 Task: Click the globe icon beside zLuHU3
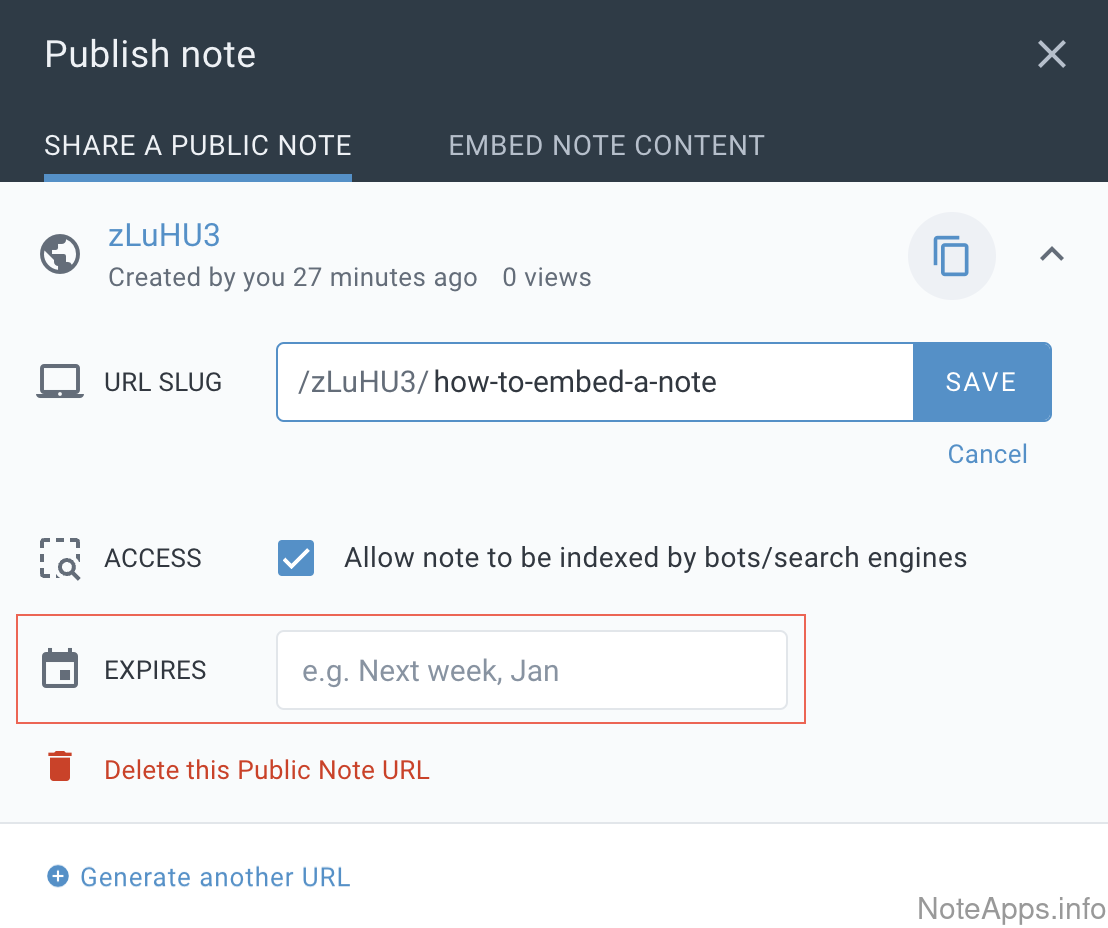60,254
